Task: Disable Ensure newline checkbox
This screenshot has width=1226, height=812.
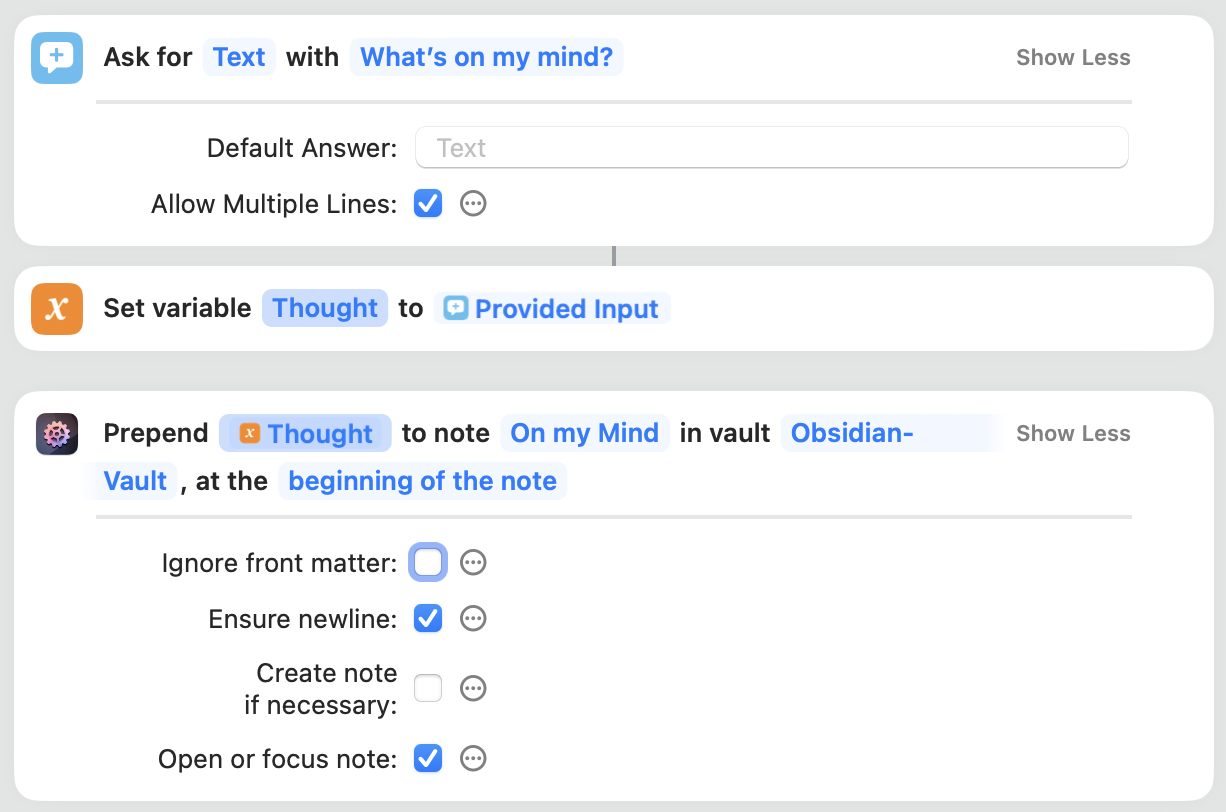Action: (428, 619)
